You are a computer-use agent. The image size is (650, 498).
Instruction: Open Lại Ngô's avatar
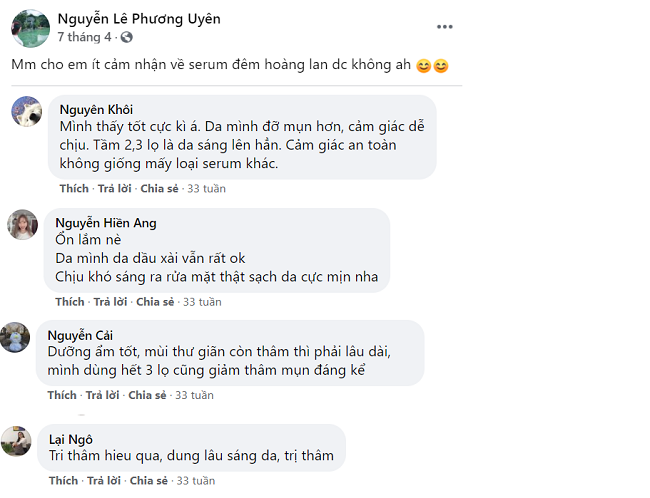16,441
